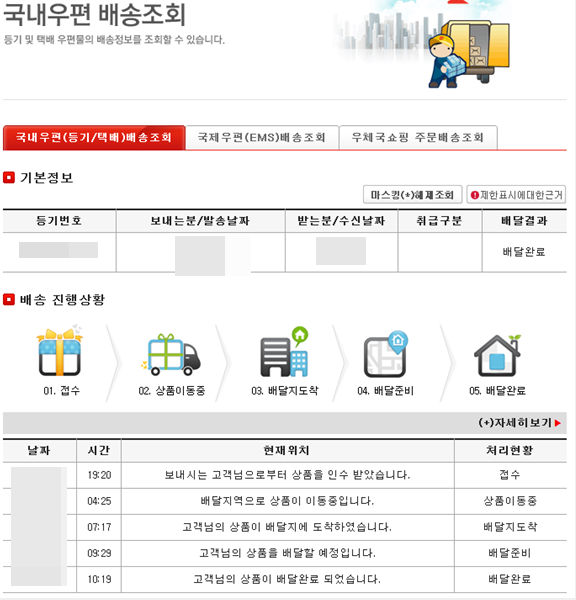
Task: Click 배달준비 status in 처리현황 column
Action: point(510,553)
